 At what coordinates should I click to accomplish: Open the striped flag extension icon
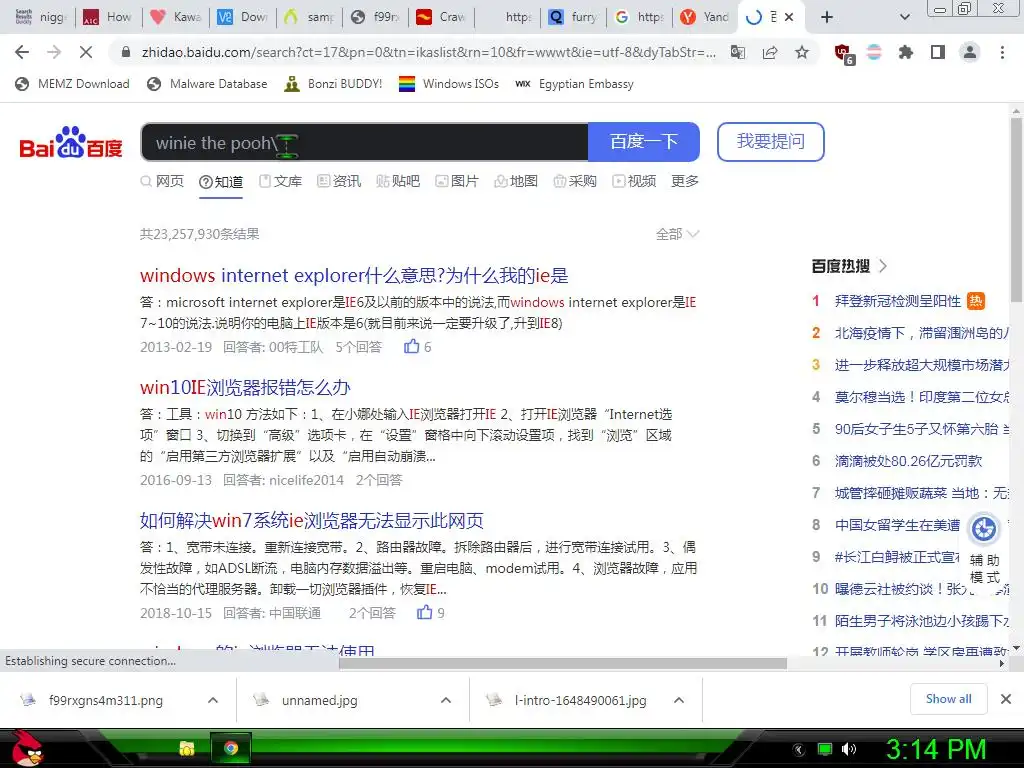[x=874, y=52]
